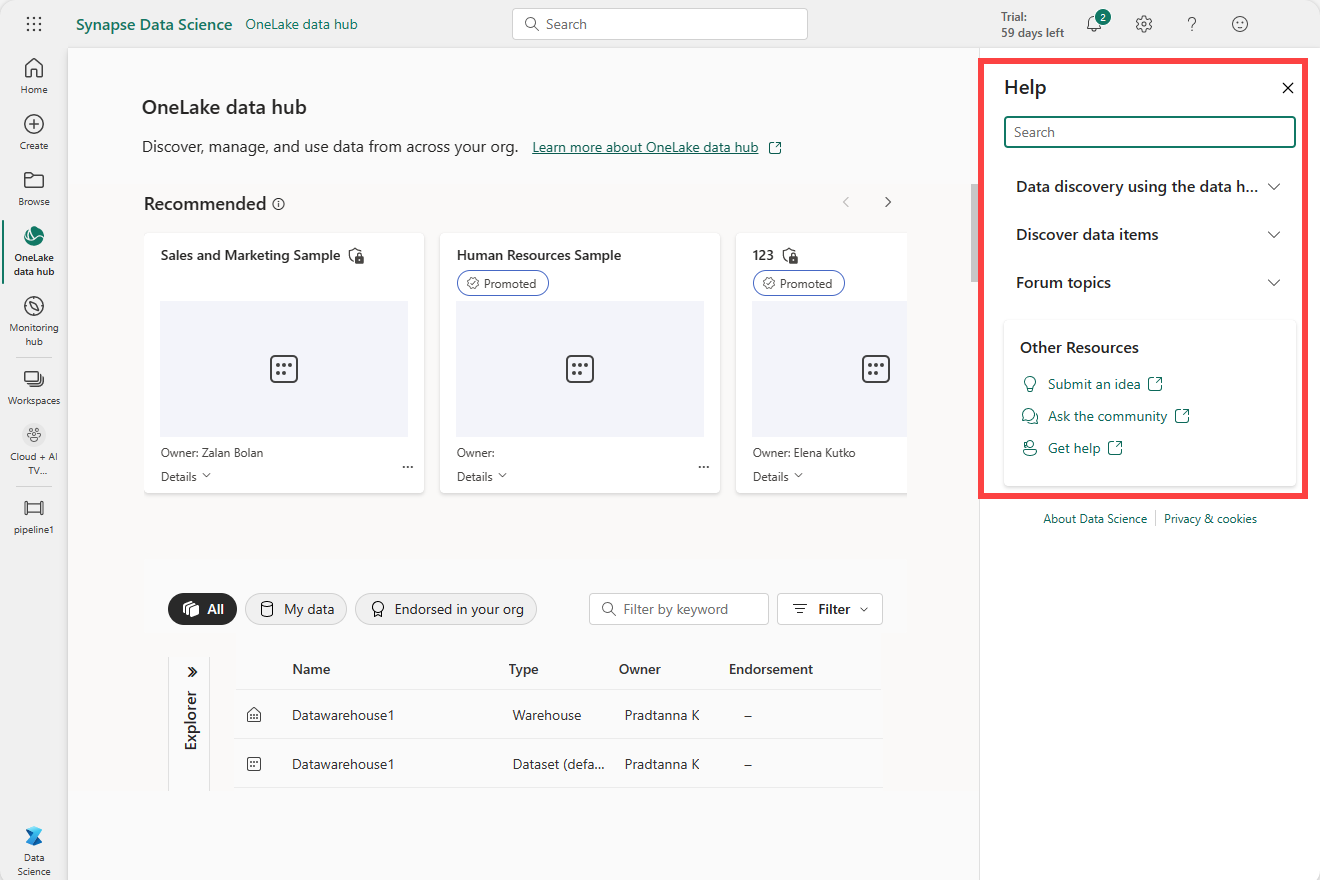Open Privacy & cookies link
Viewport: 1320px width, 880px height.
[x=1210, y=519]
